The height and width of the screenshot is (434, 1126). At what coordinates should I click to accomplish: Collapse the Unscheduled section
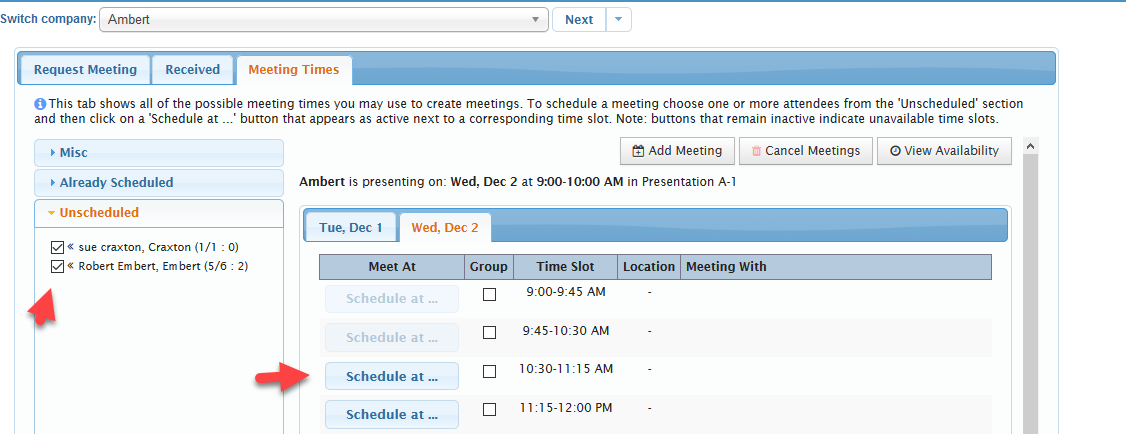[x=159, y=213]
